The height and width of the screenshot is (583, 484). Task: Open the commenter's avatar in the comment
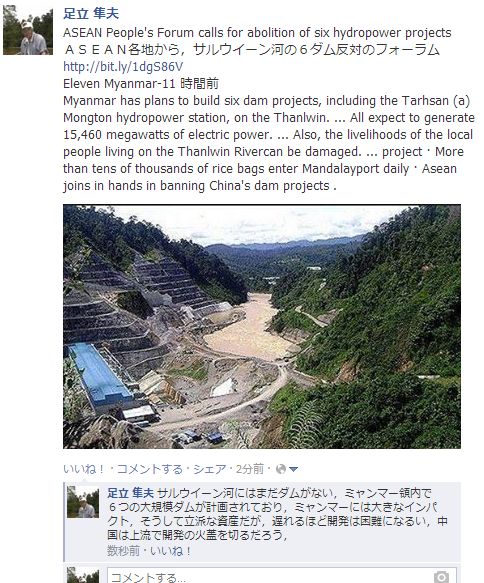click(x=83, y=502)
